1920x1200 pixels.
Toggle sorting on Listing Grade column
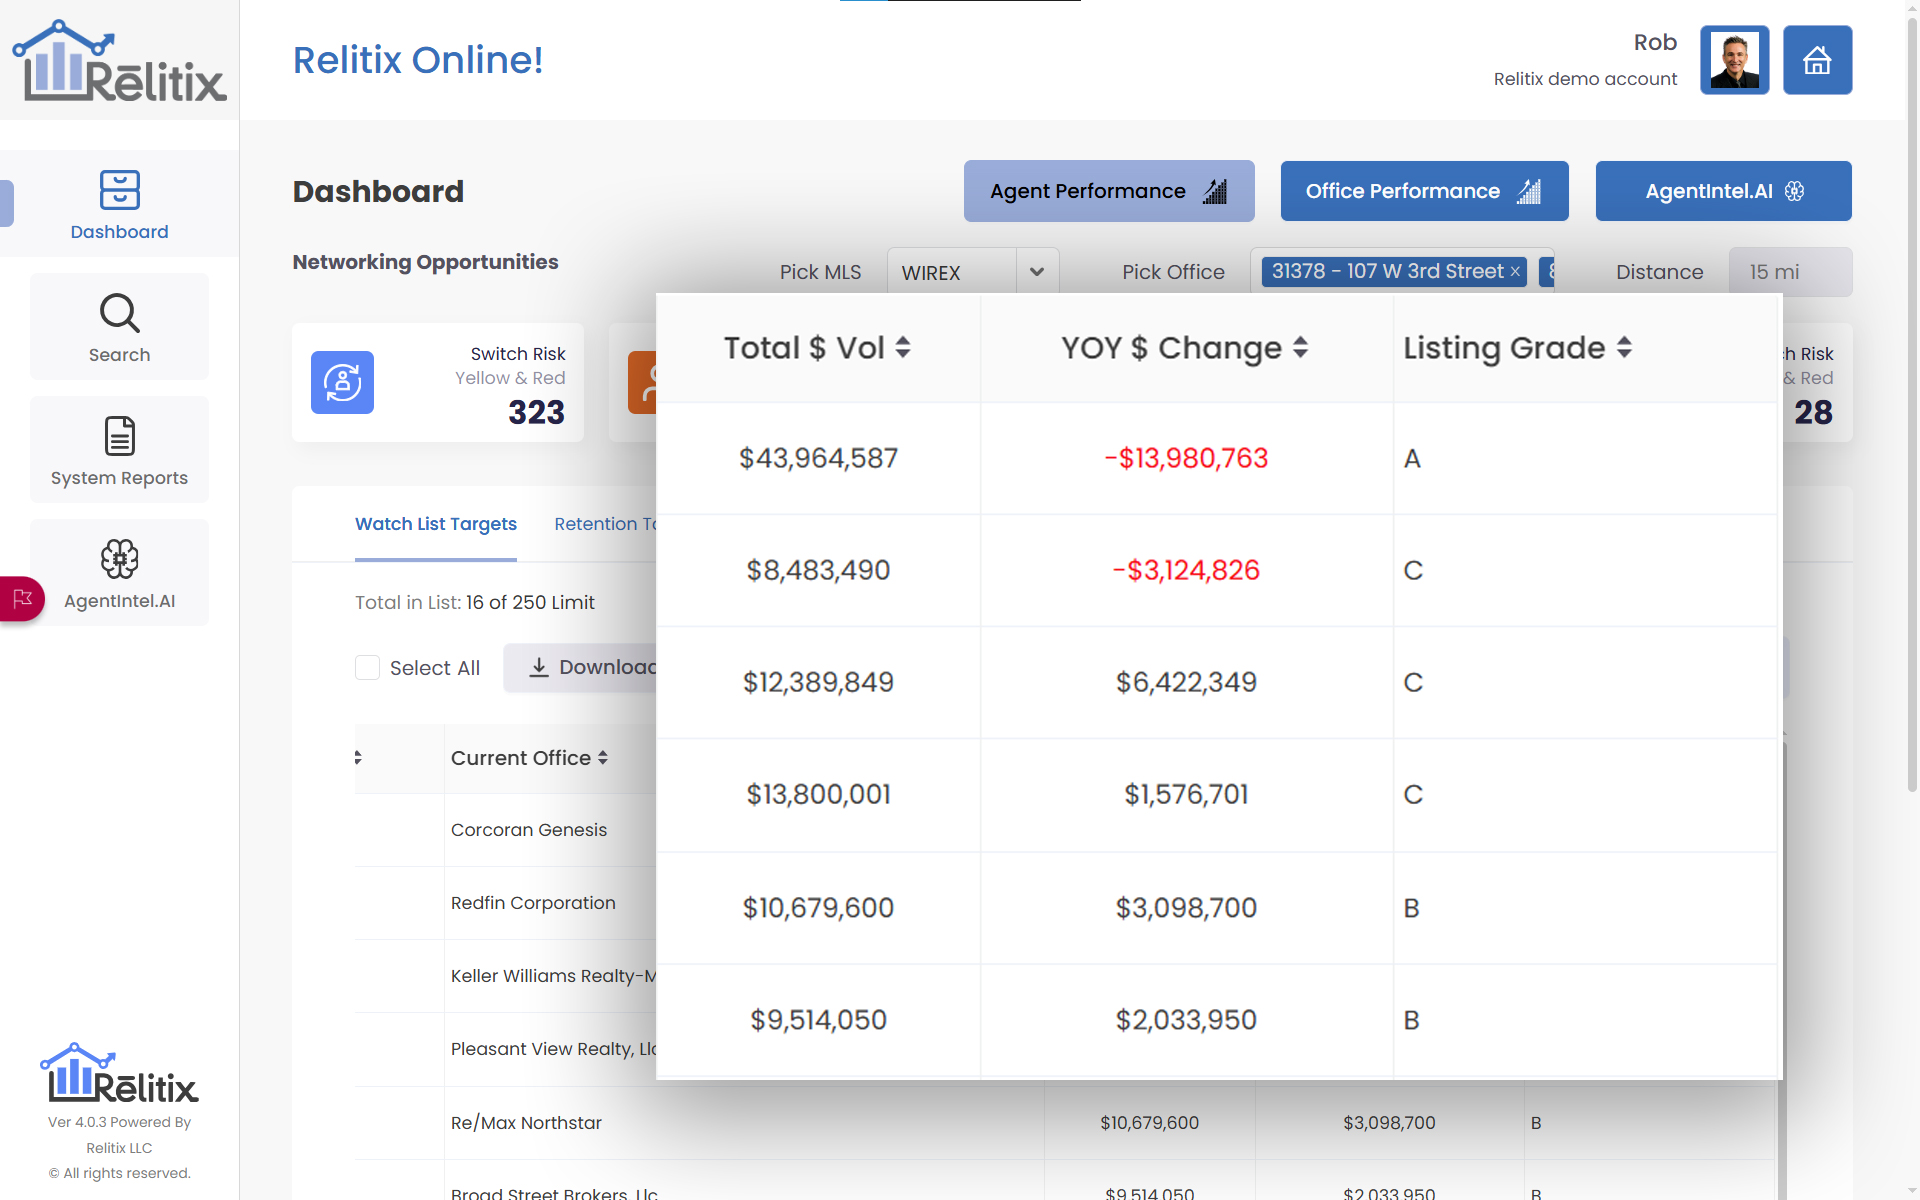[1625, 348]
